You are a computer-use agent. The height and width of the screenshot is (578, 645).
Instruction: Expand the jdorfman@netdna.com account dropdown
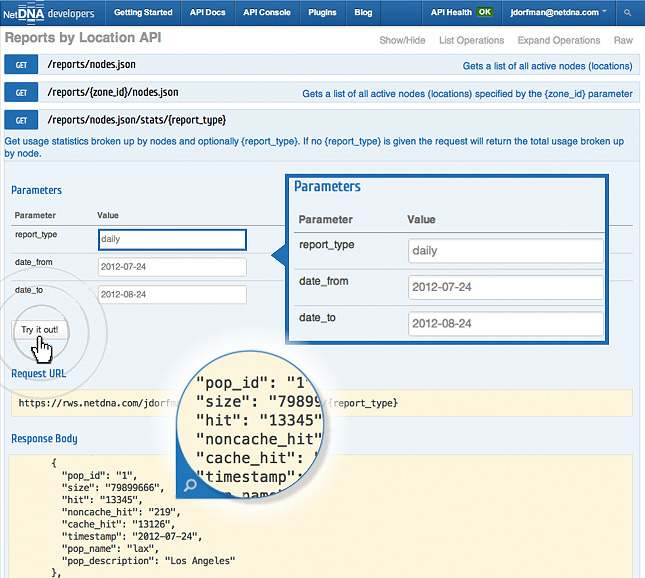coord(559,12)
